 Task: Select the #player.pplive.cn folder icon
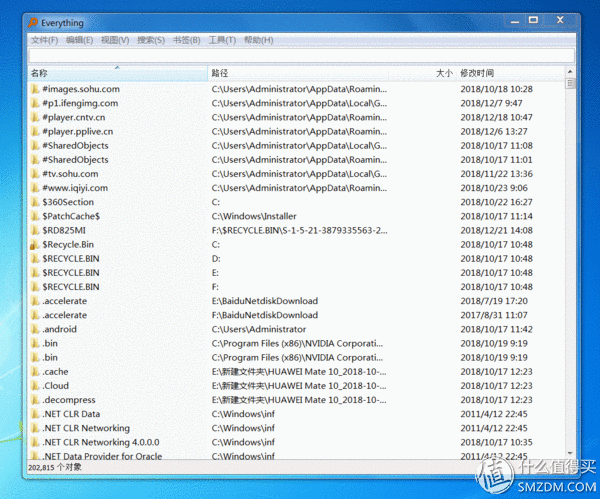tap(35, 132)
